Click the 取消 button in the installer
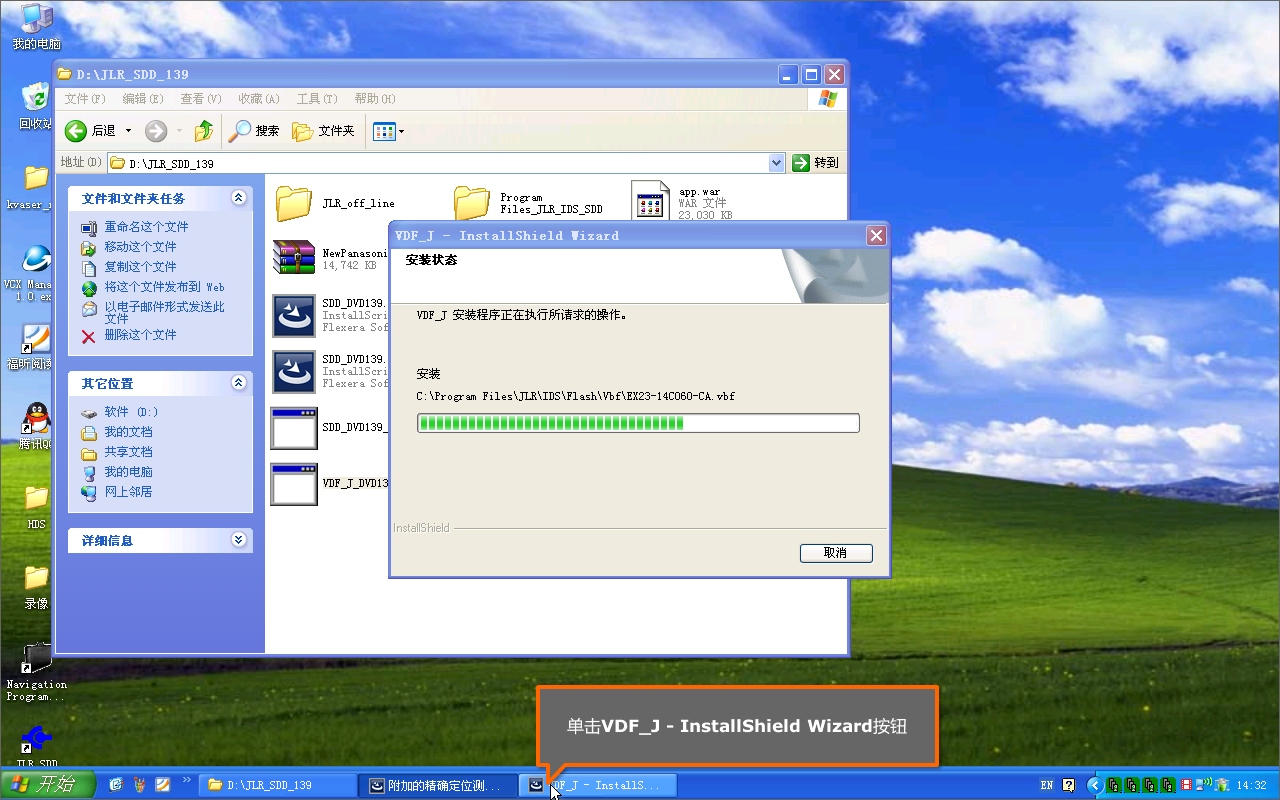 tap(836, 553)
